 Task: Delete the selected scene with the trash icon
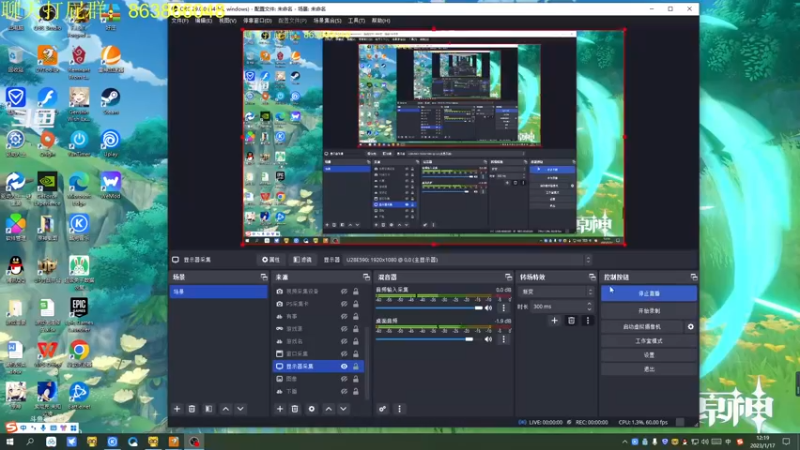pyautogui.click(x=192, y=409)
